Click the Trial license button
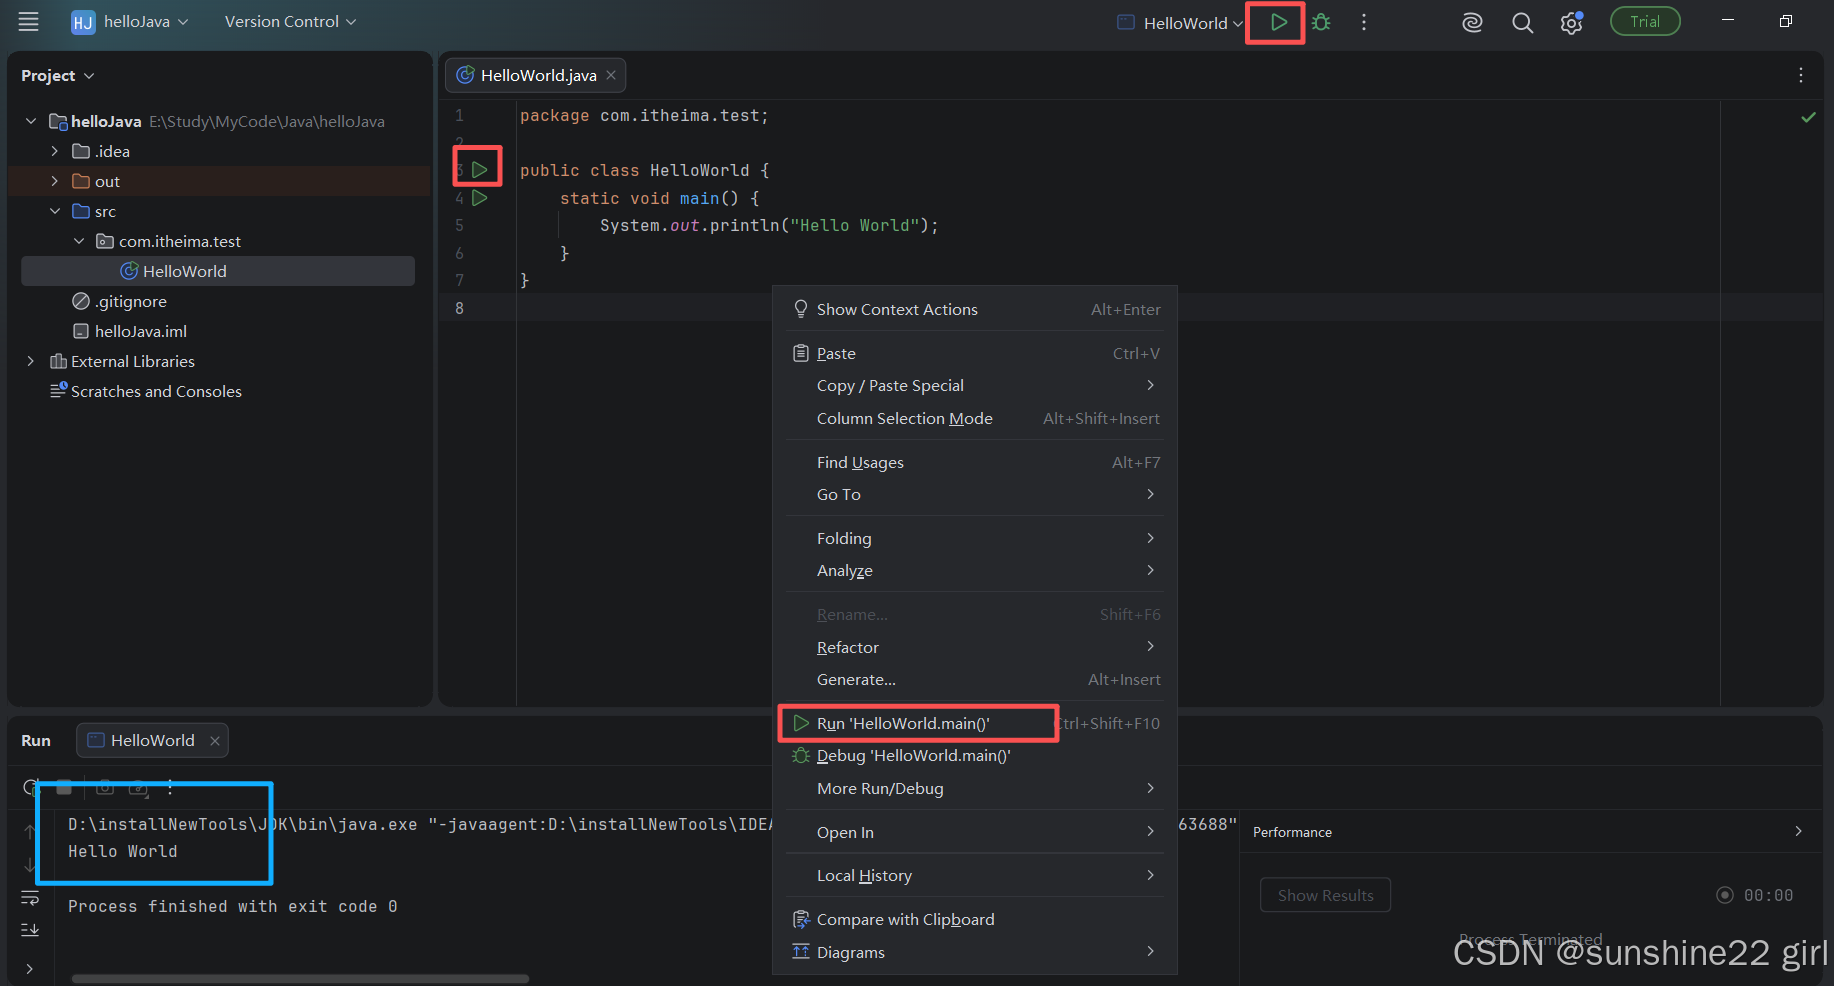The height and width of the screenshot is (986, 1834). [x=1645, y=21]
